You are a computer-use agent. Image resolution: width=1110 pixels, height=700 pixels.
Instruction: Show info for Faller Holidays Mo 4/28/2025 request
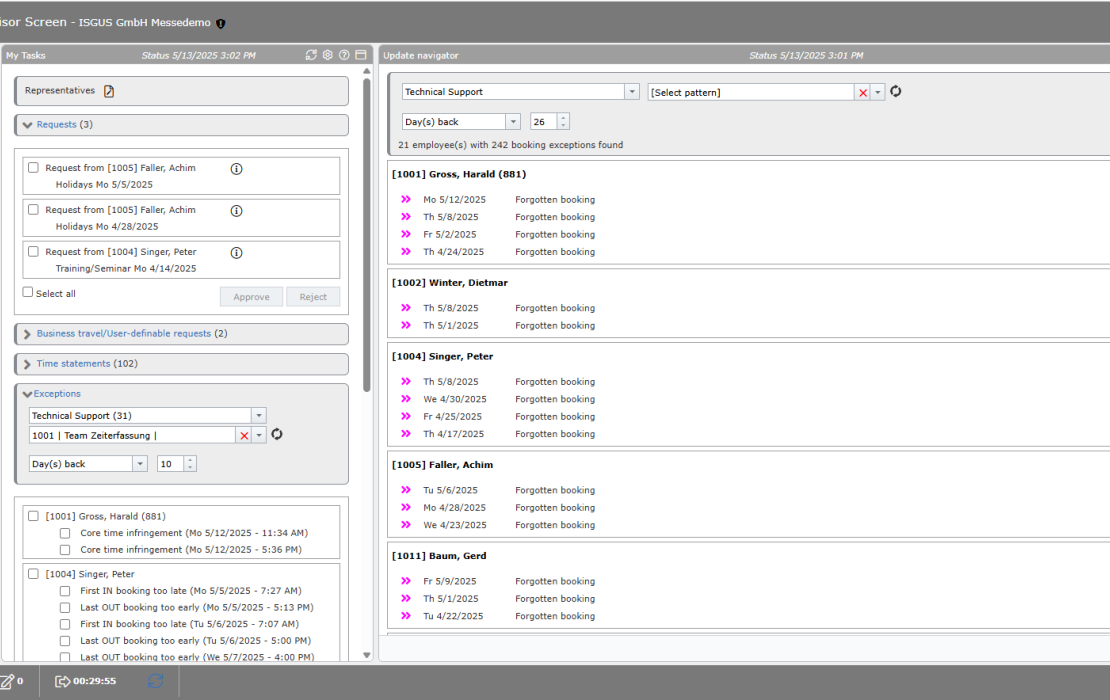[236, 211]
